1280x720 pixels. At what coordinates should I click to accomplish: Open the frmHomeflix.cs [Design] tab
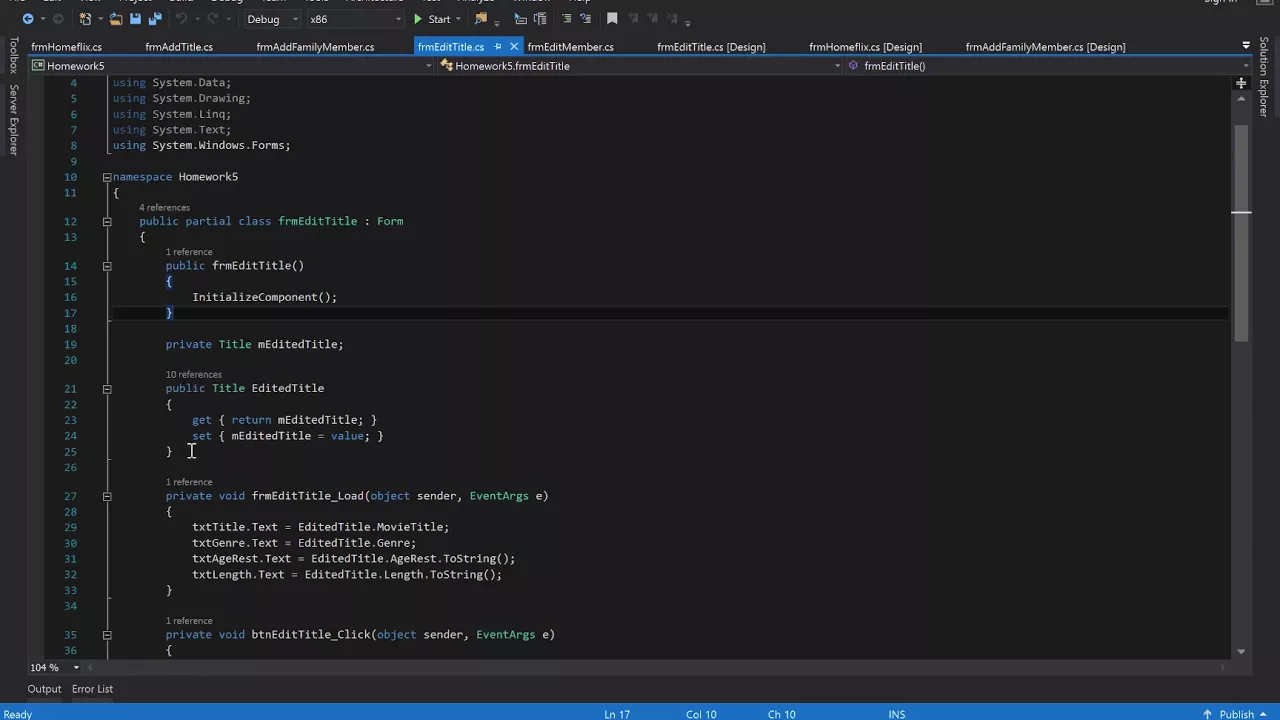[x=865, y=47]
